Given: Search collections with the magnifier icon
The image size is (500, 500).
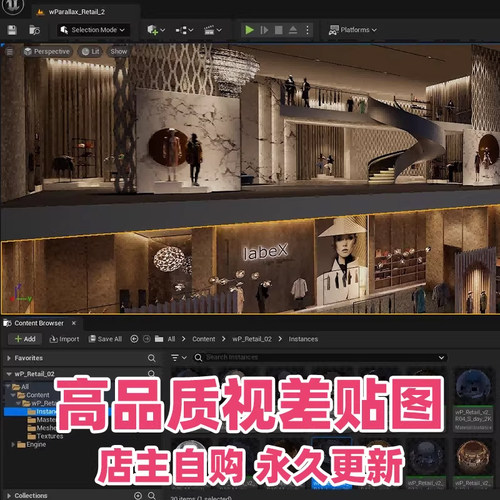Looking at the screenshot, I should coord(152,496).
